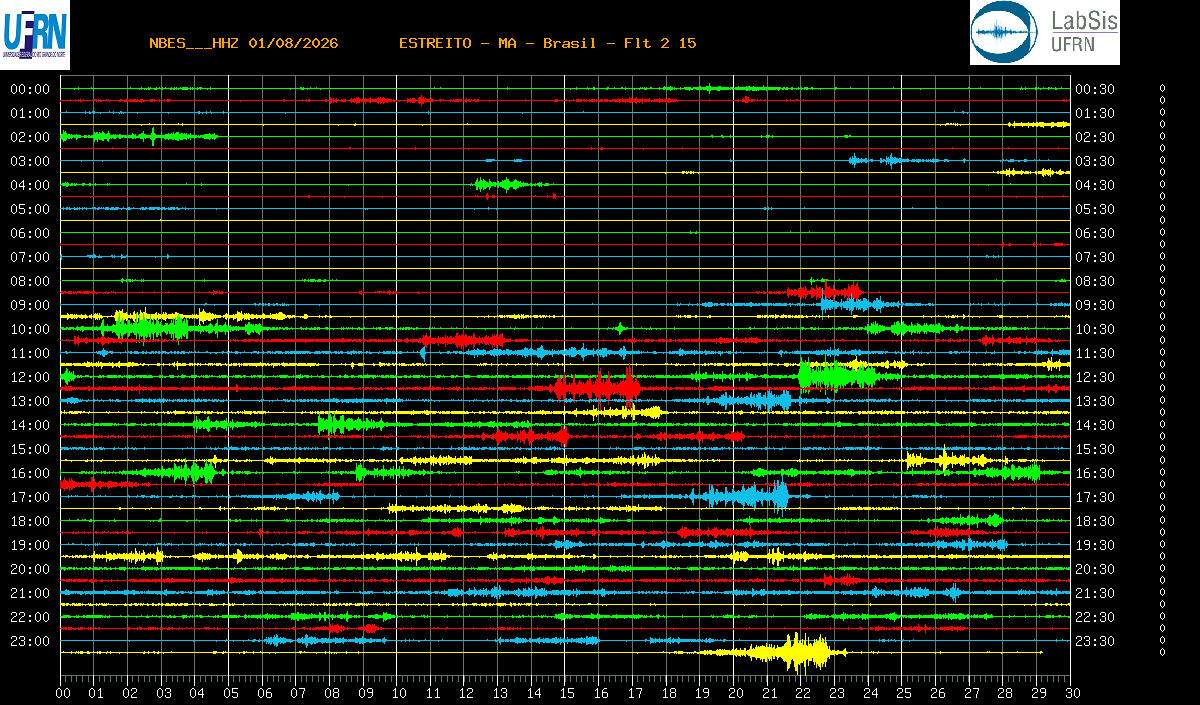Select minute tick 30 on bottom axis

coord(1071,692)
